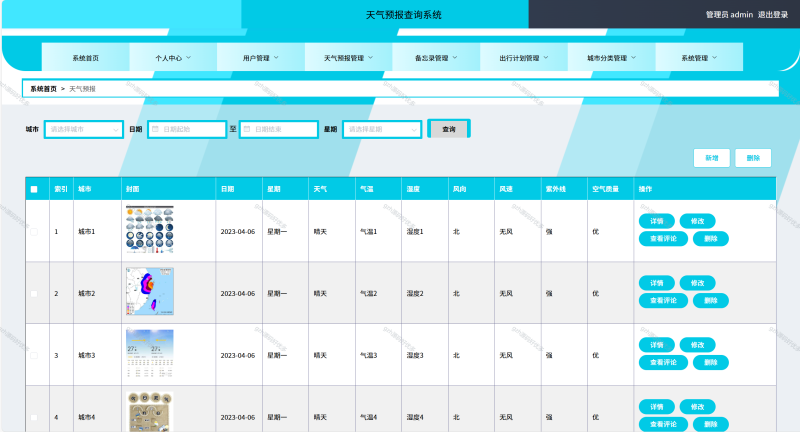Open the 星期 selection dropdown
Image resolution: width=800 pixels, height=432 pixels.
pyautogui.click(x=380, y=129)
